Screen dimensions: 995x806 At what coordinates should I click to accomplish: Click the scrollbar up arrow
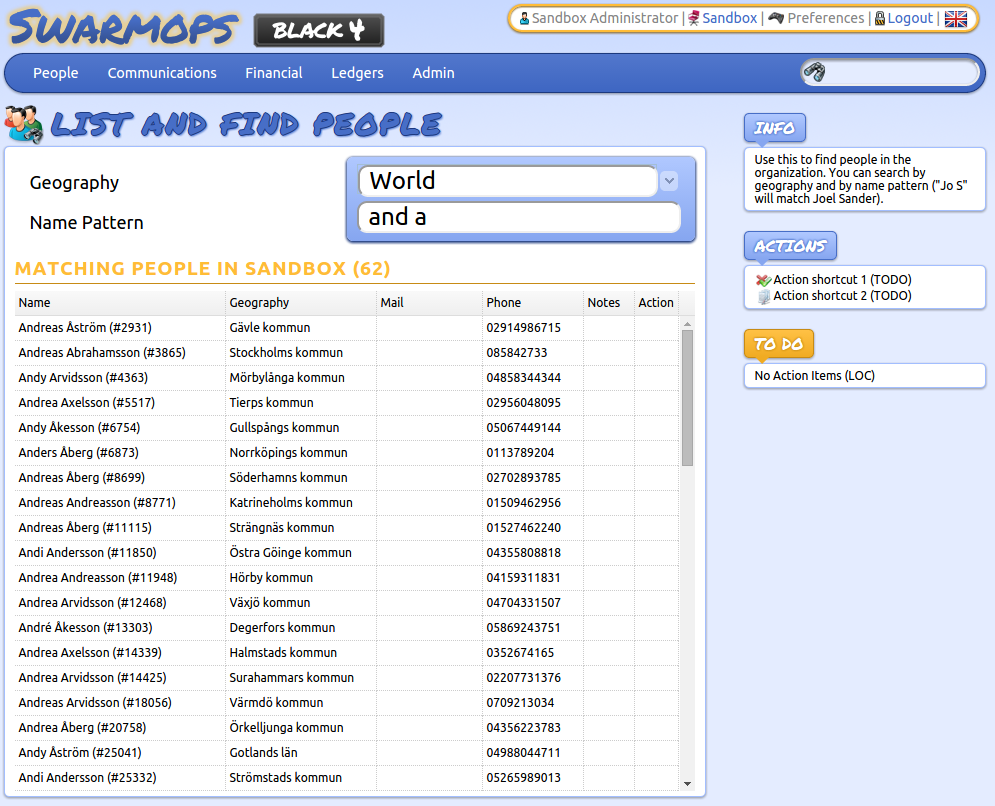point(687,324)
